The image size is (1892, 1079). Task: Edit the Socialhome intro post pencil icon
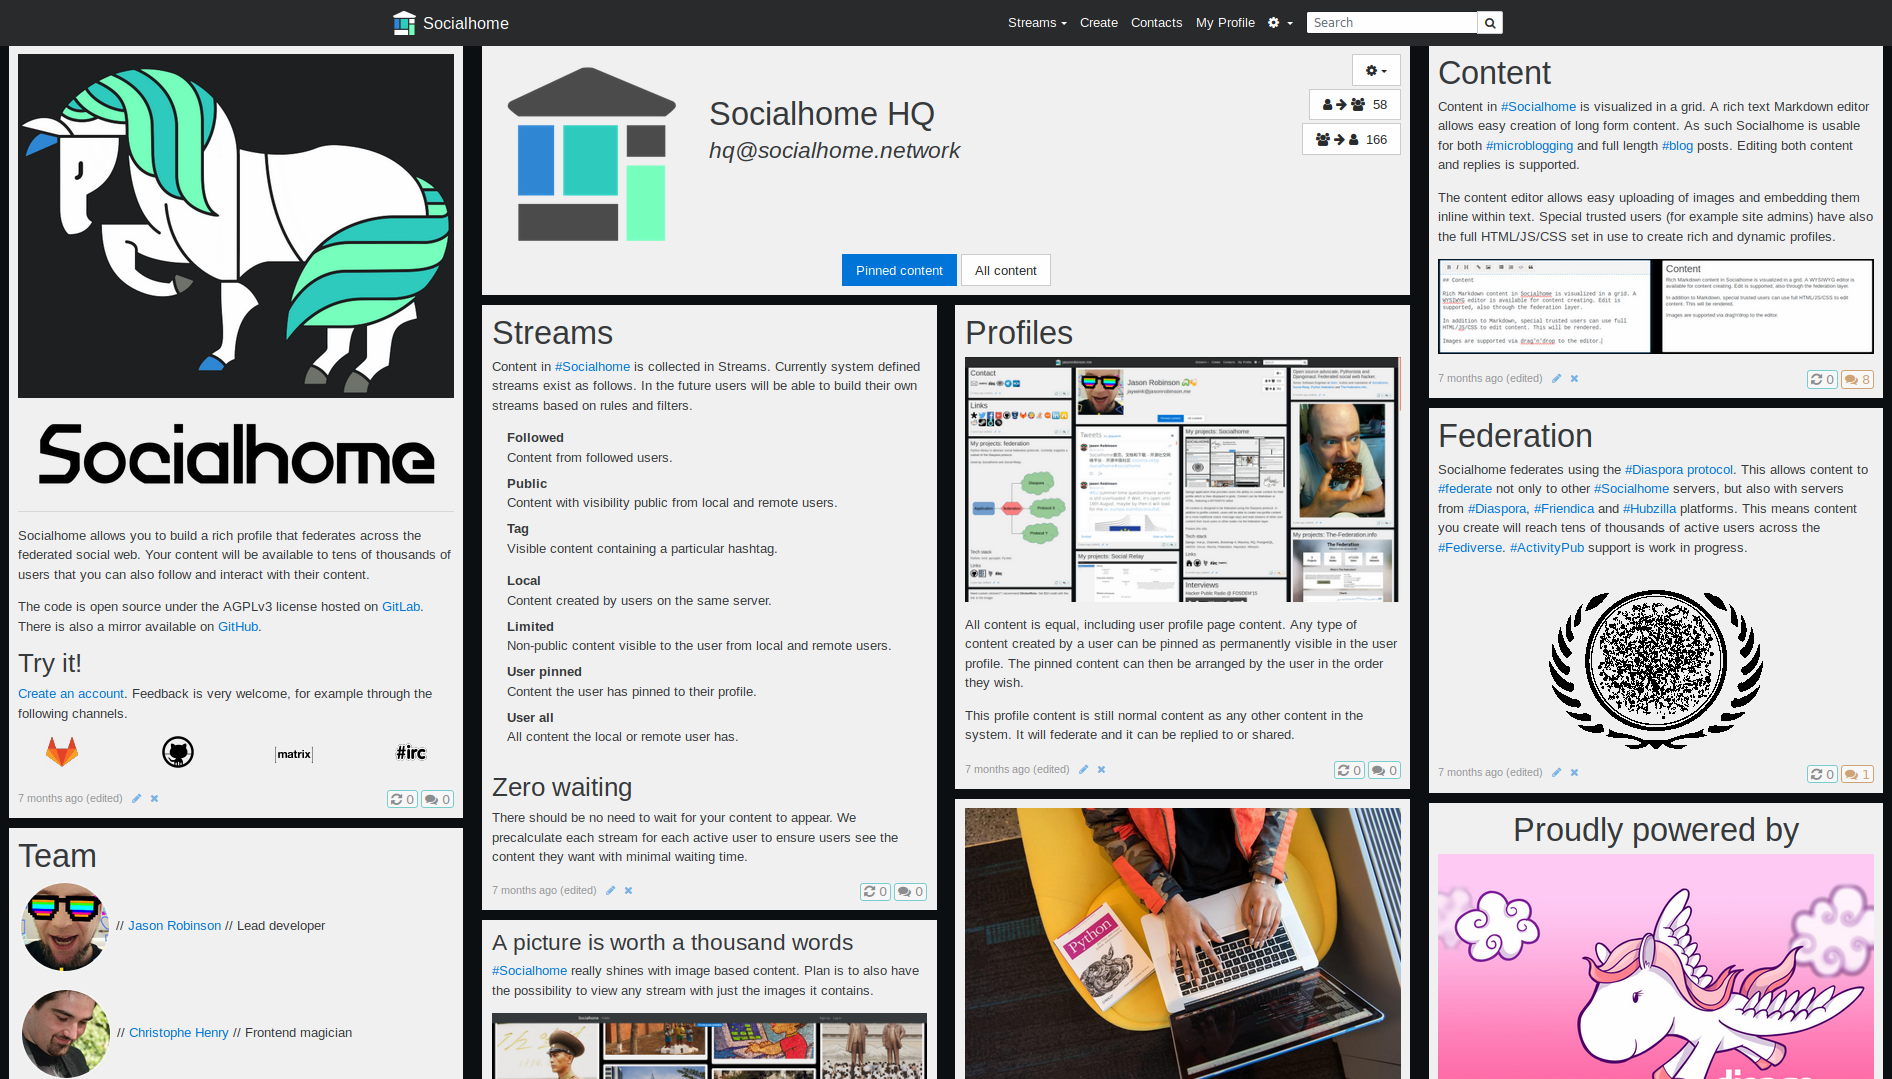point(137,799)
